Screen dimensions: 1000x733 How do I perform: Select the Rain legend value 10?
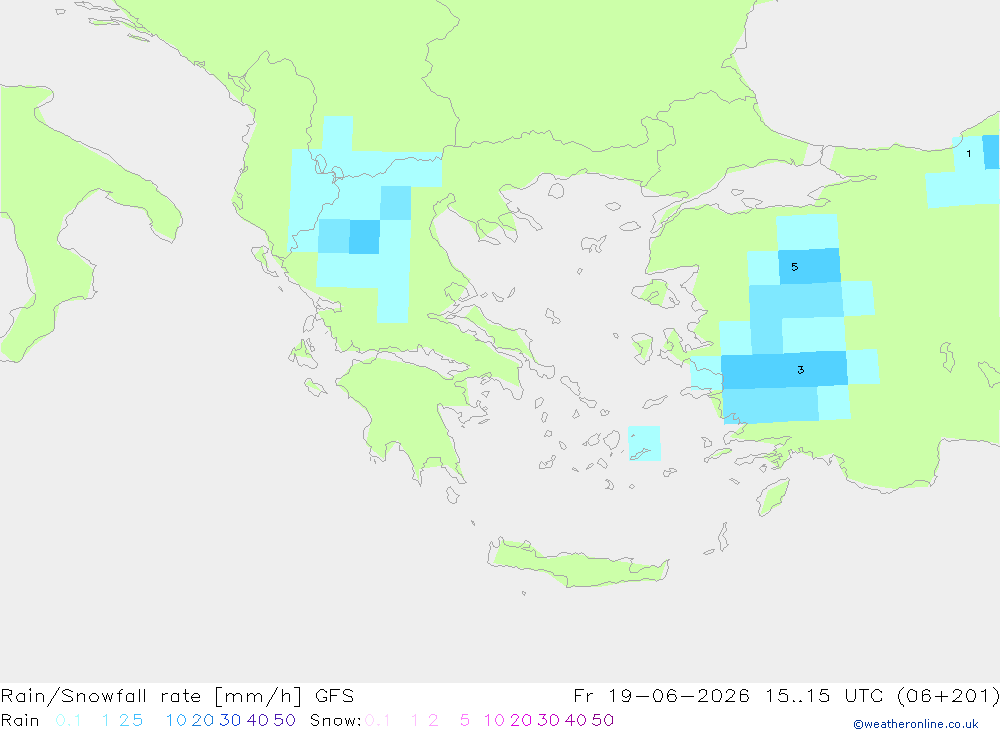[x=176, y=720]
